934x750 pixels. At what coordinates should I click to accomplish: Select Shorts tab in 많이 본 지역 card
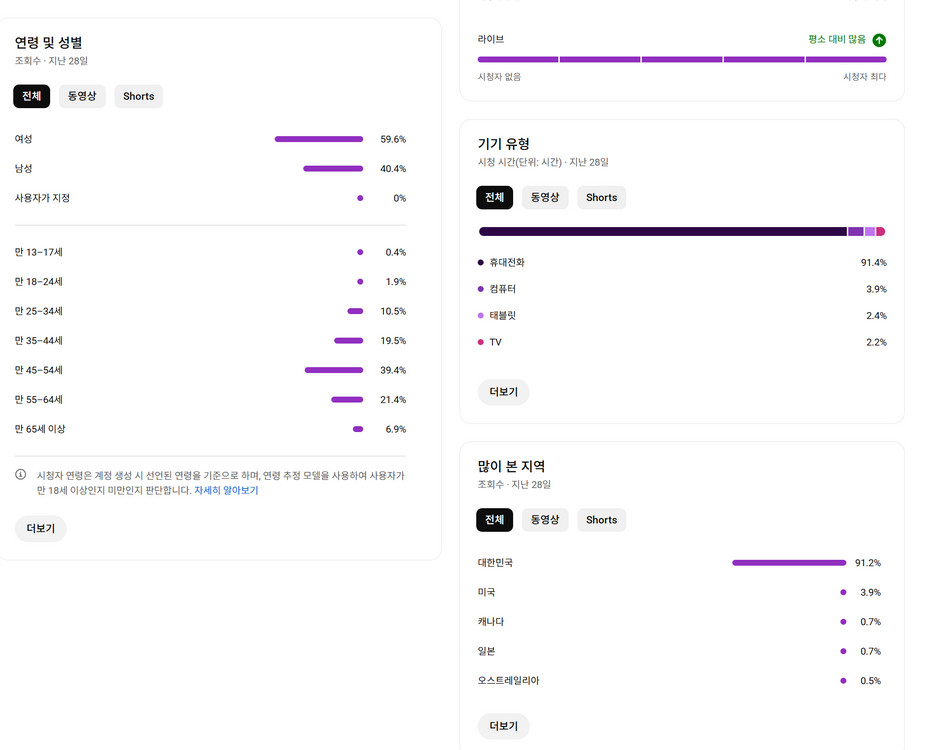602,519
